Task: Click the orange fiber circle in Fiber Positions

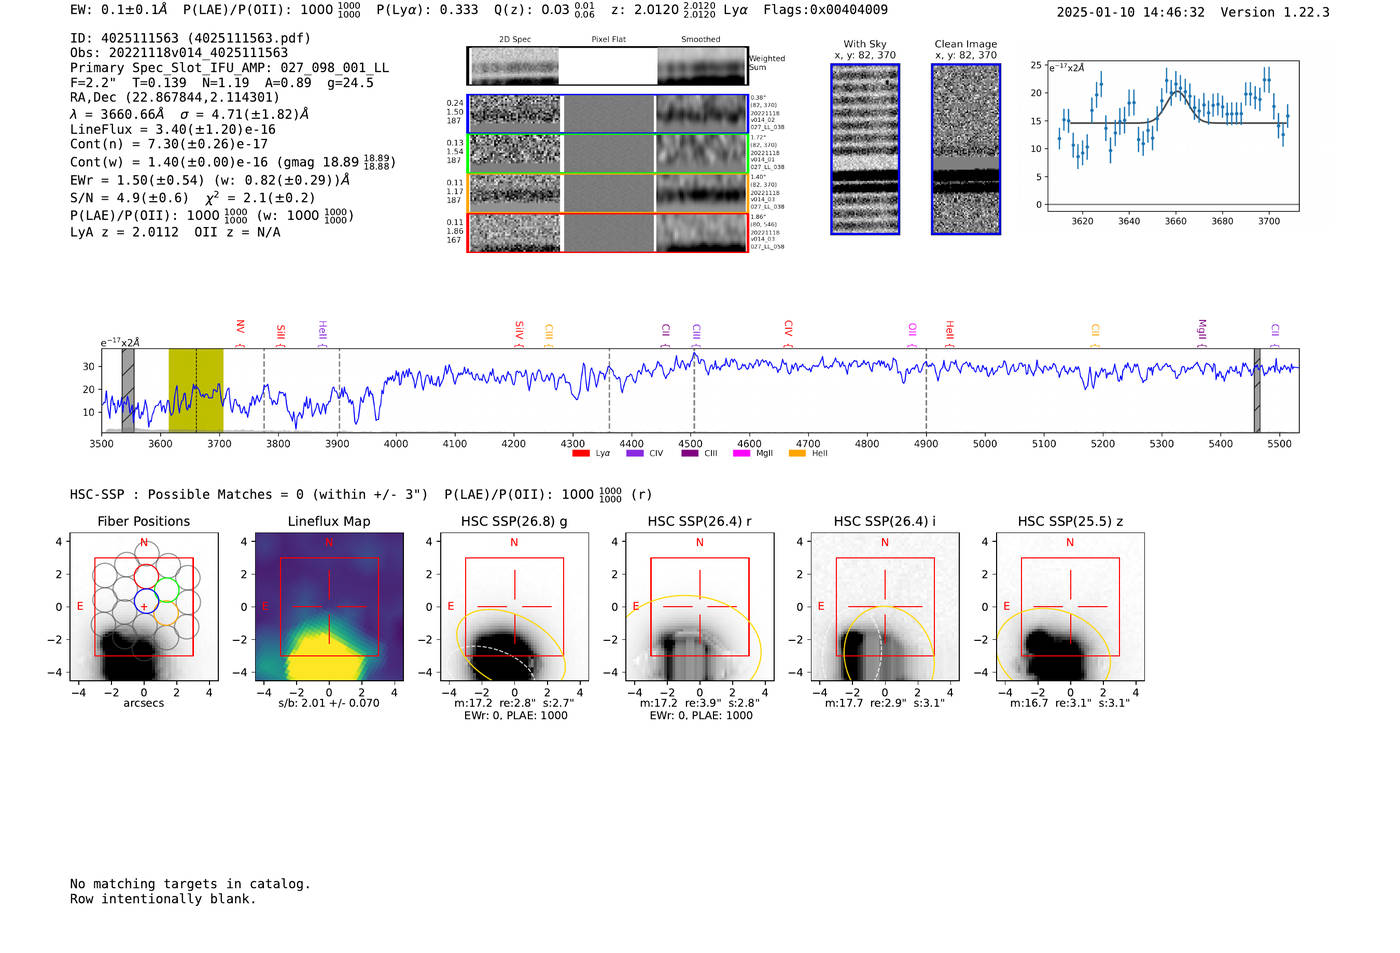Action: (167, 613)
